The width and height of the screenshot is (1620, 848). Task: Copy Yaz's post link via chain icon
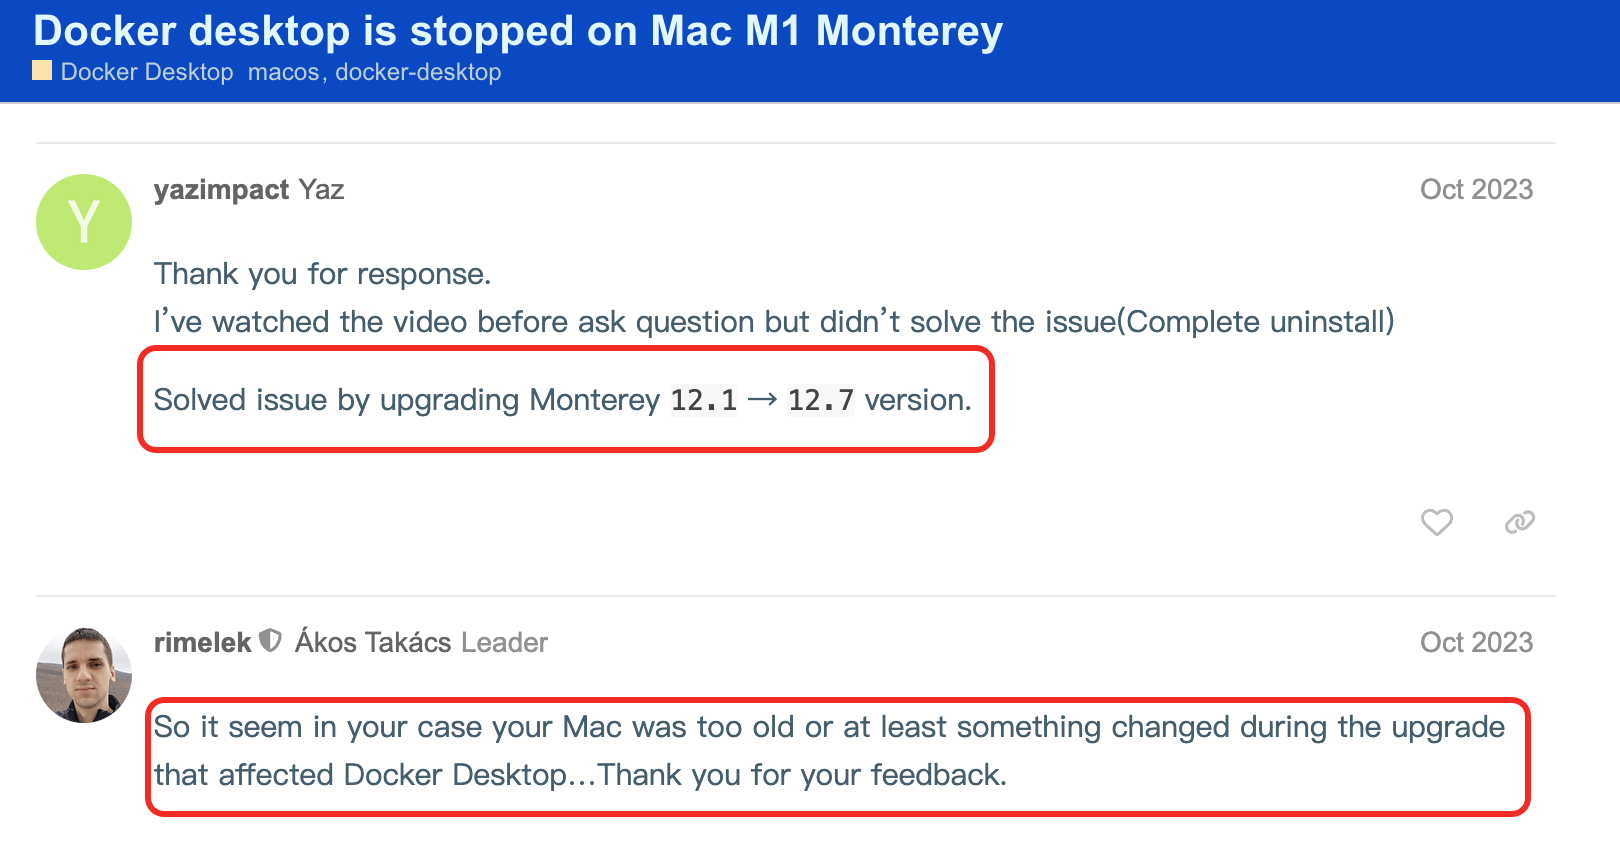pos(1519,522)
